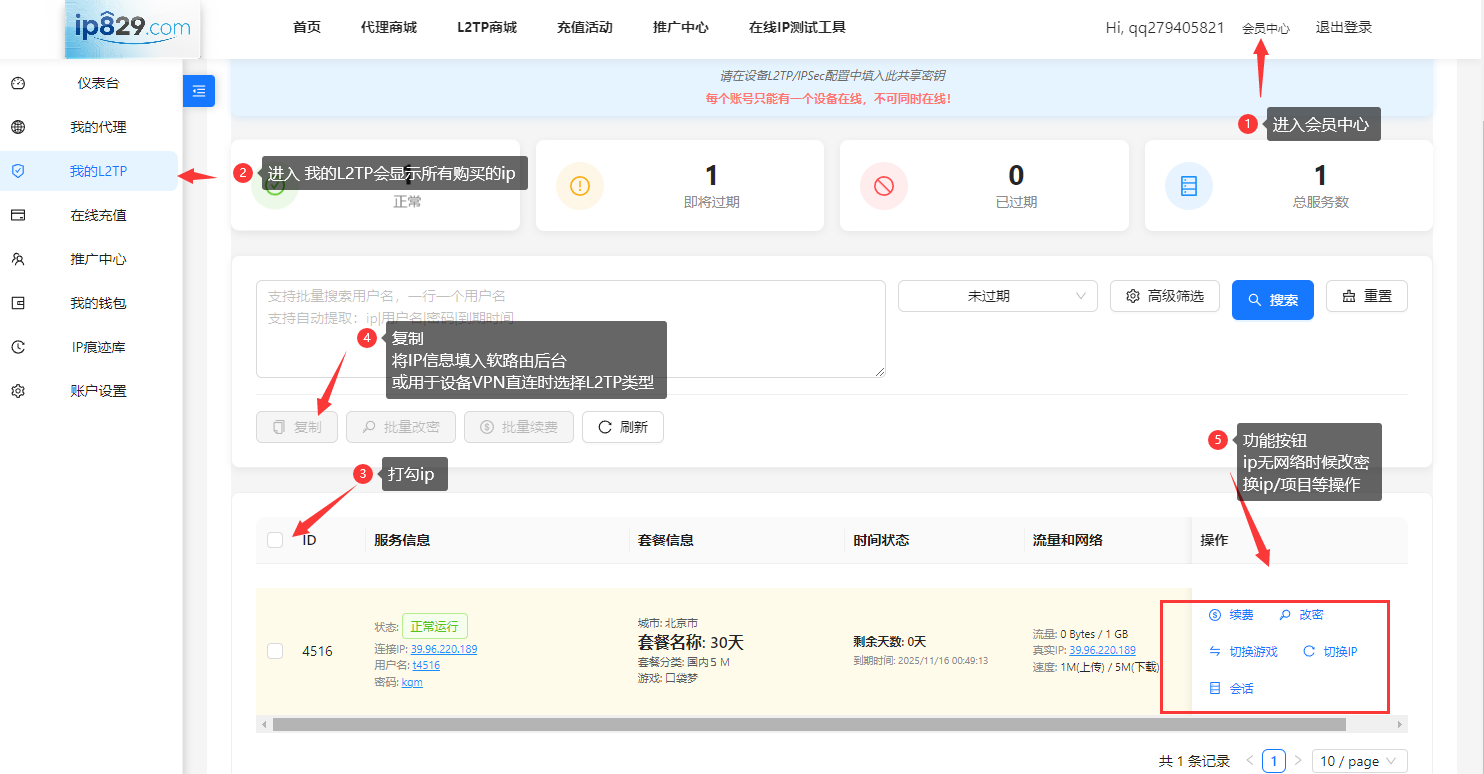Click the 在线充值 card icon
This screenshot has height=774, width=1484.
pos(18,215)
